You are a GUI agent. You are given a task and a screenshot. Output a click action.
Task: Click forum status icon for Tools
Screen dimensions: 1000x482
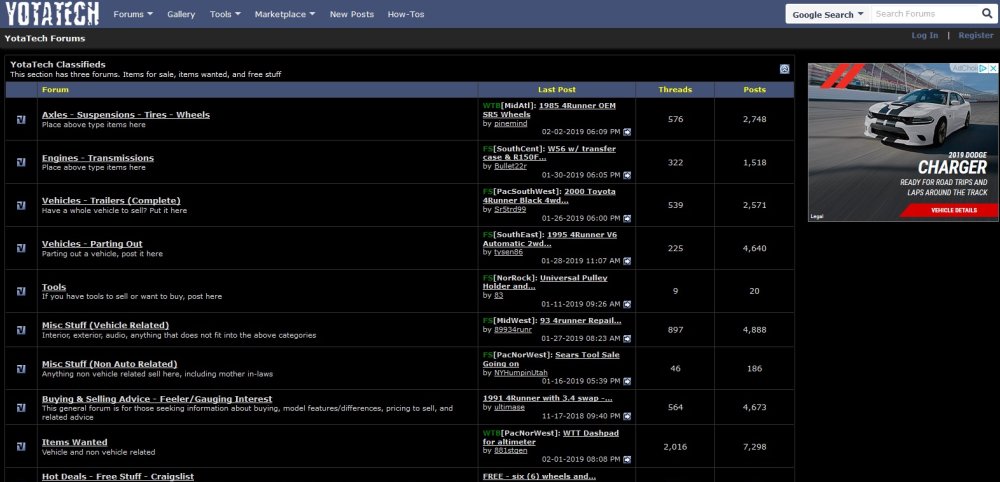pyautogui.click(x=21, y=291)
